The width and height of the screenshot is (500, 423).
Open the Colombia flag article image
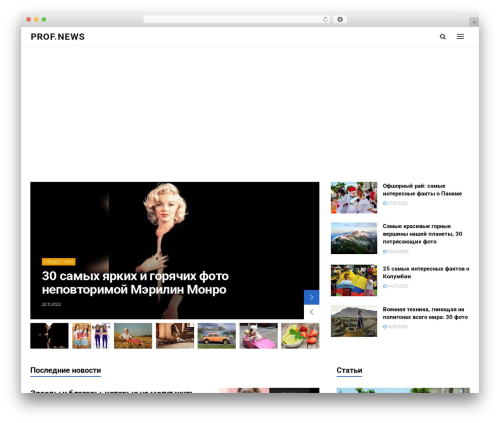click(x=354, y=280)
